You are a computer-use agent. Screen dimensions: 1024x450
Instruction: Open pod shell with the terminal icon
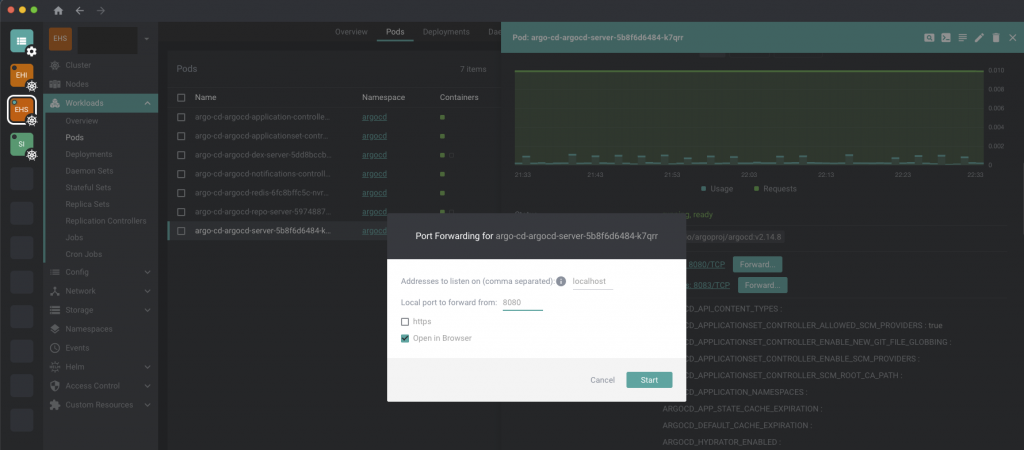pyautogui.click(x=946, y=38)
